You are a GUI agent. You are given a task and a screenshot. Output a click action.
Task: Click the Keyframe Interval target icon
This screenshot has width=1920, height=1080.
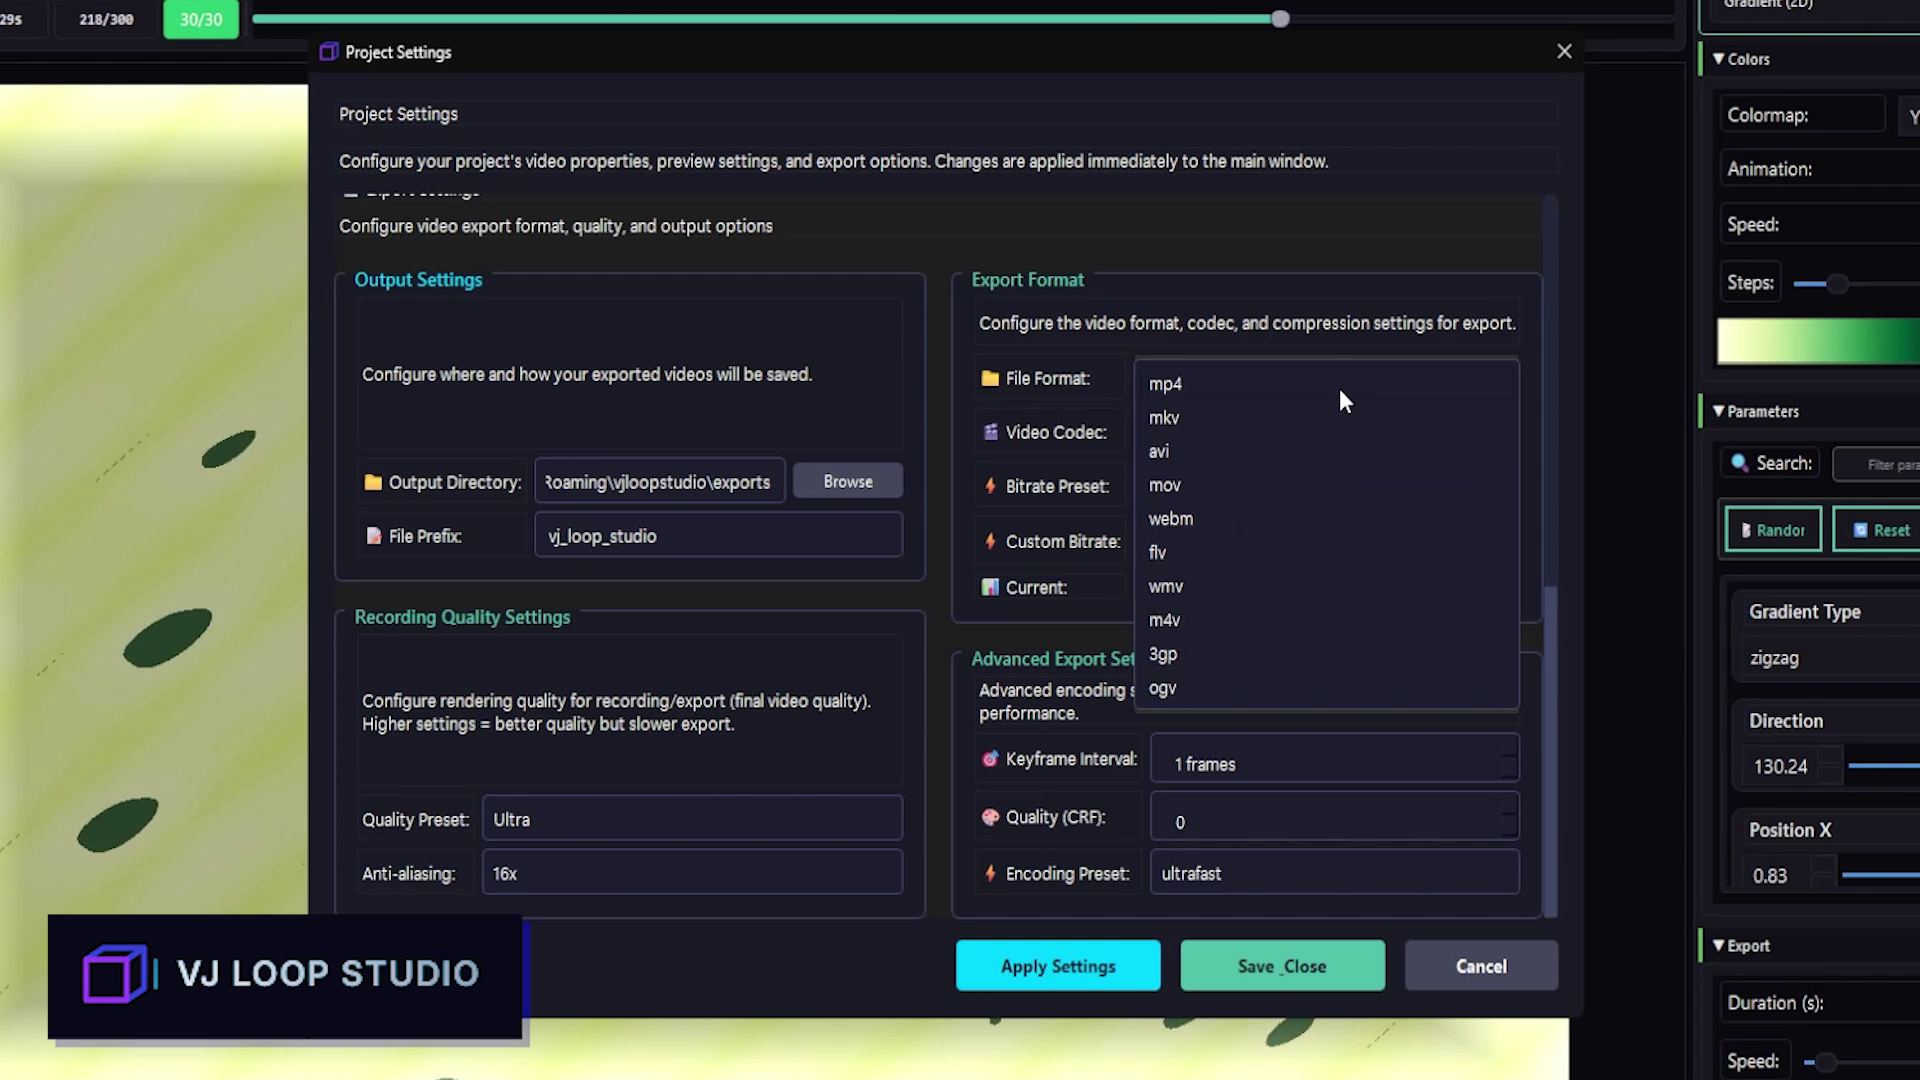[x=990, y=759]
